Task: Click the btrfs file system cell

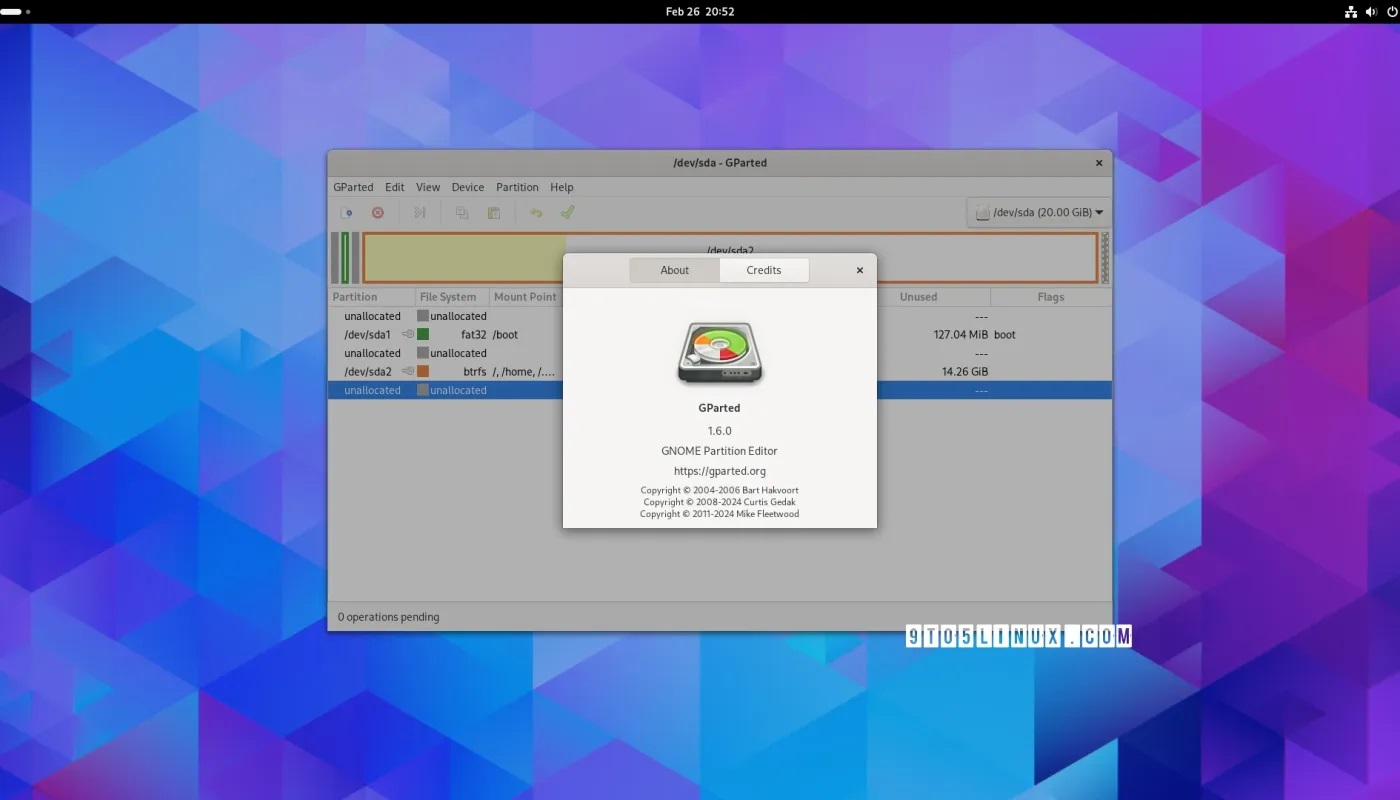Action: 474,372
